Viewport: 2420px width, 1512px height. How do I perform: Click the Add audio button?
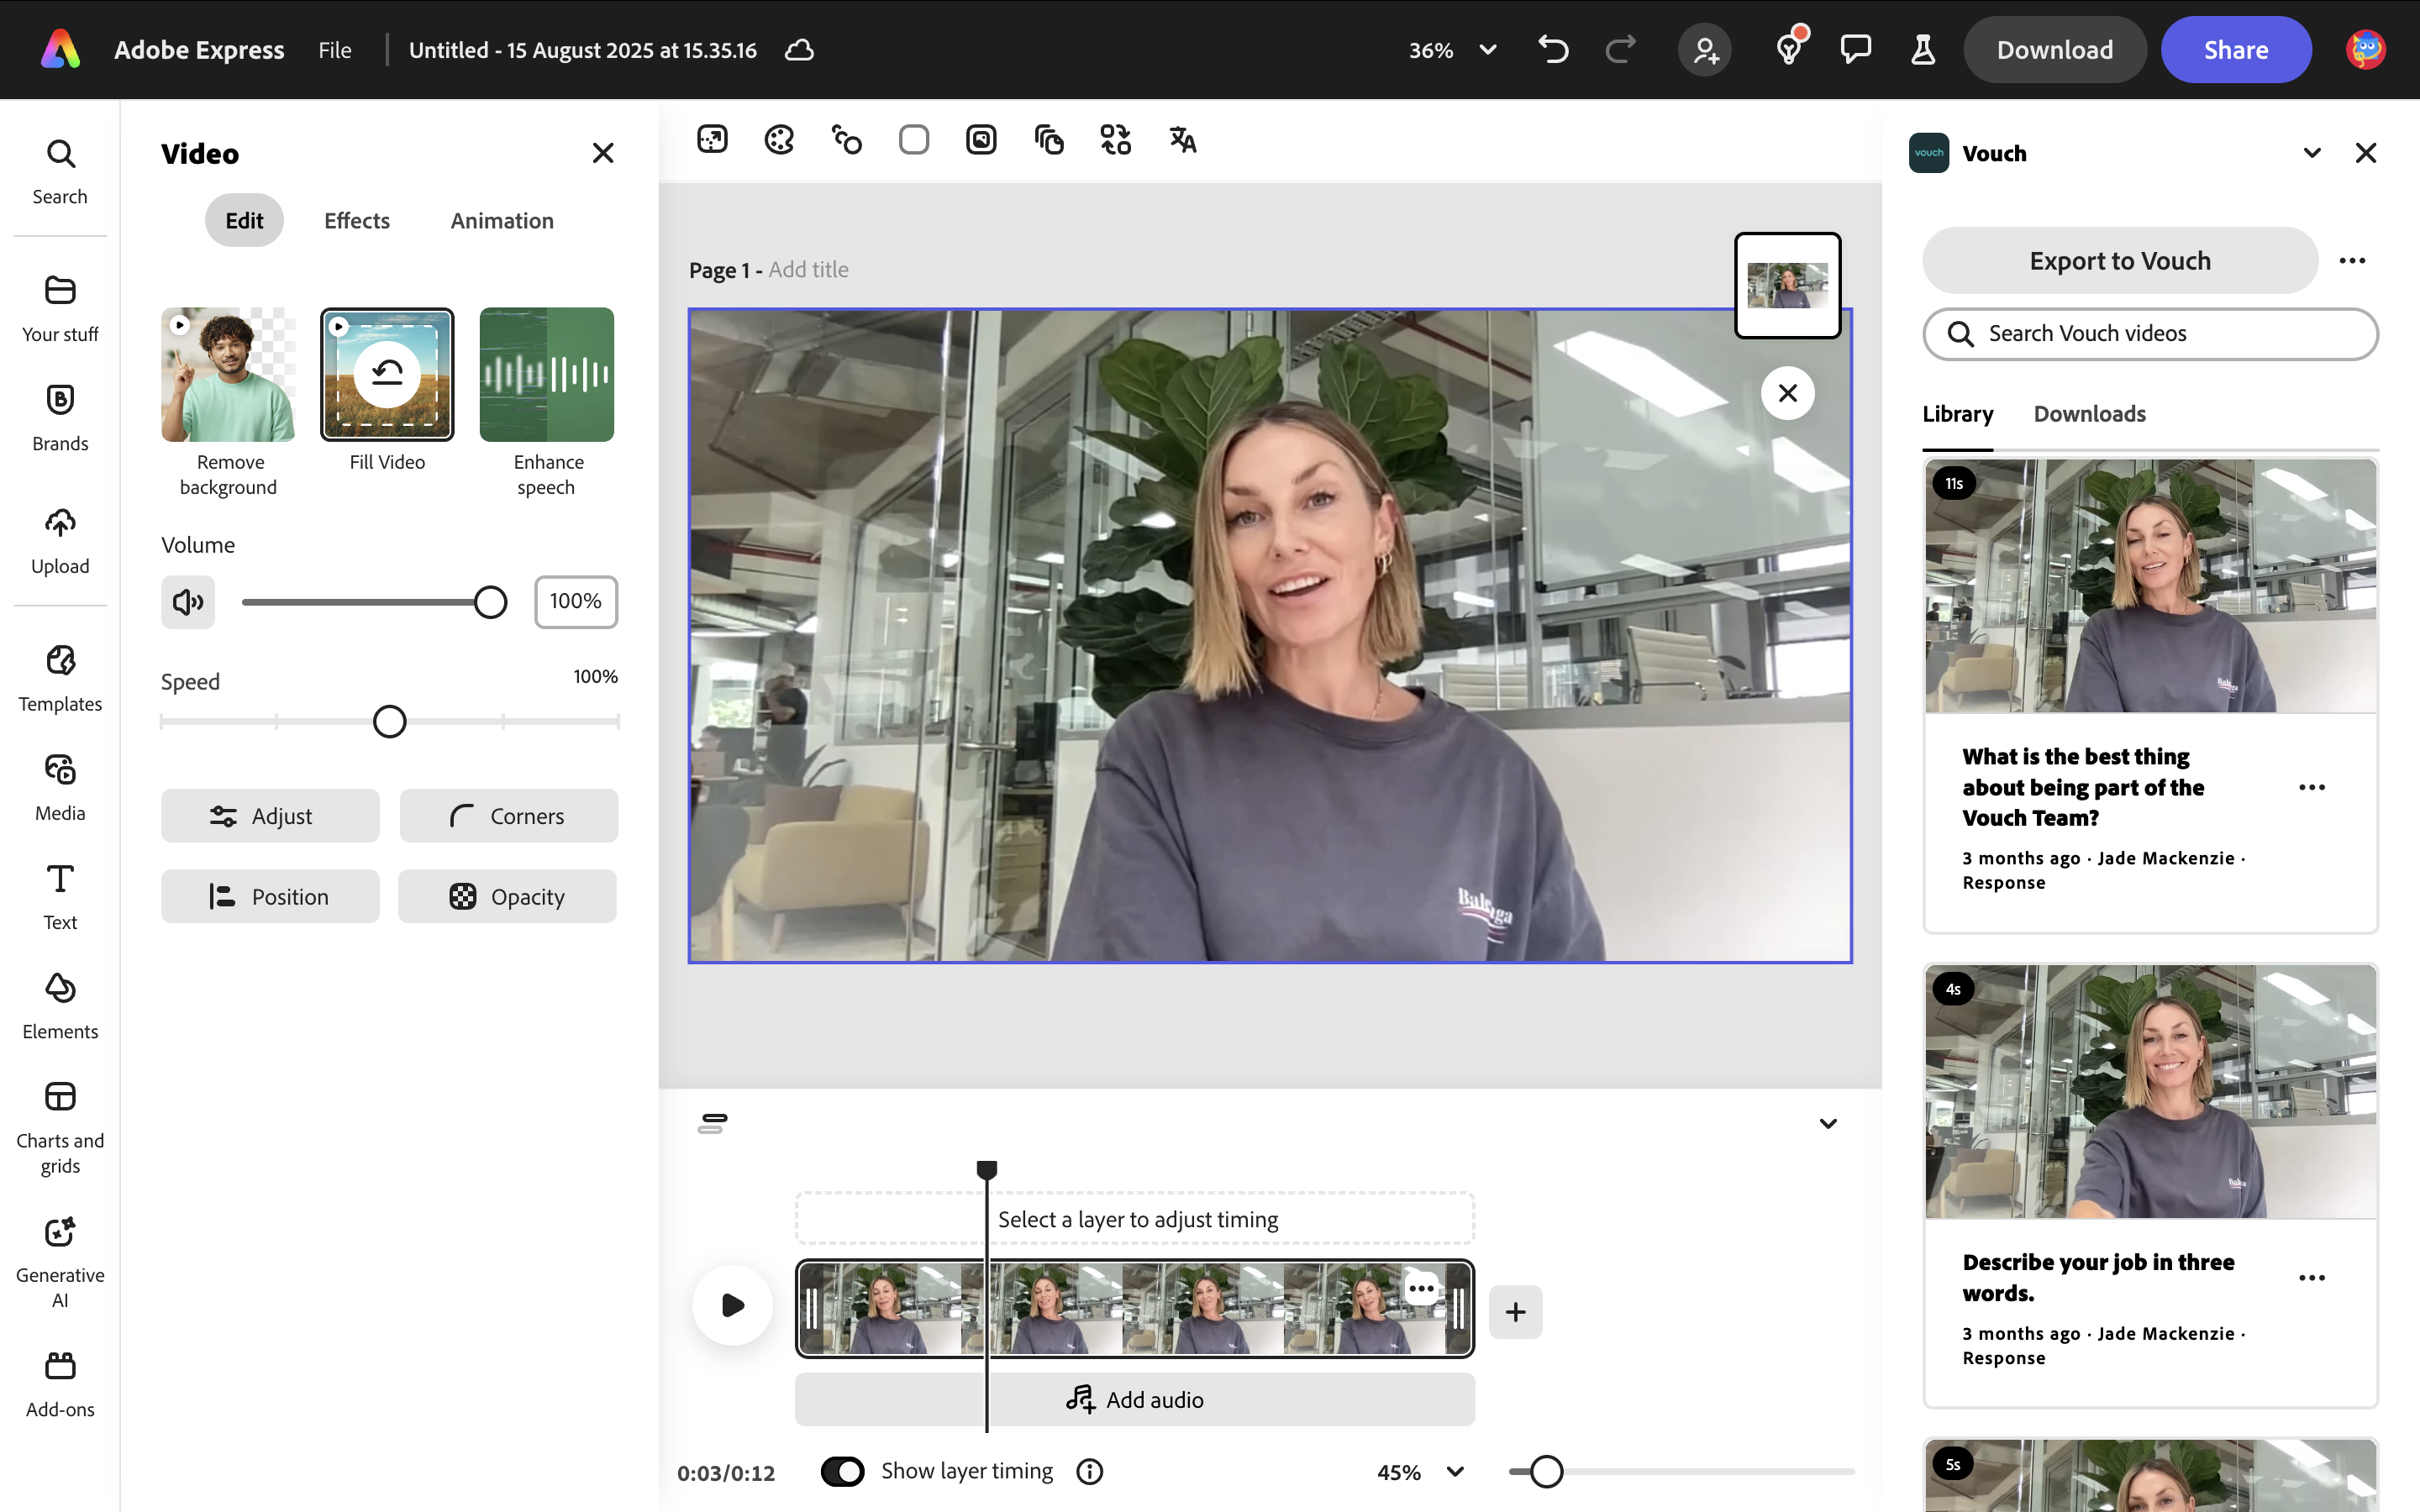tap(1134, 1399)
